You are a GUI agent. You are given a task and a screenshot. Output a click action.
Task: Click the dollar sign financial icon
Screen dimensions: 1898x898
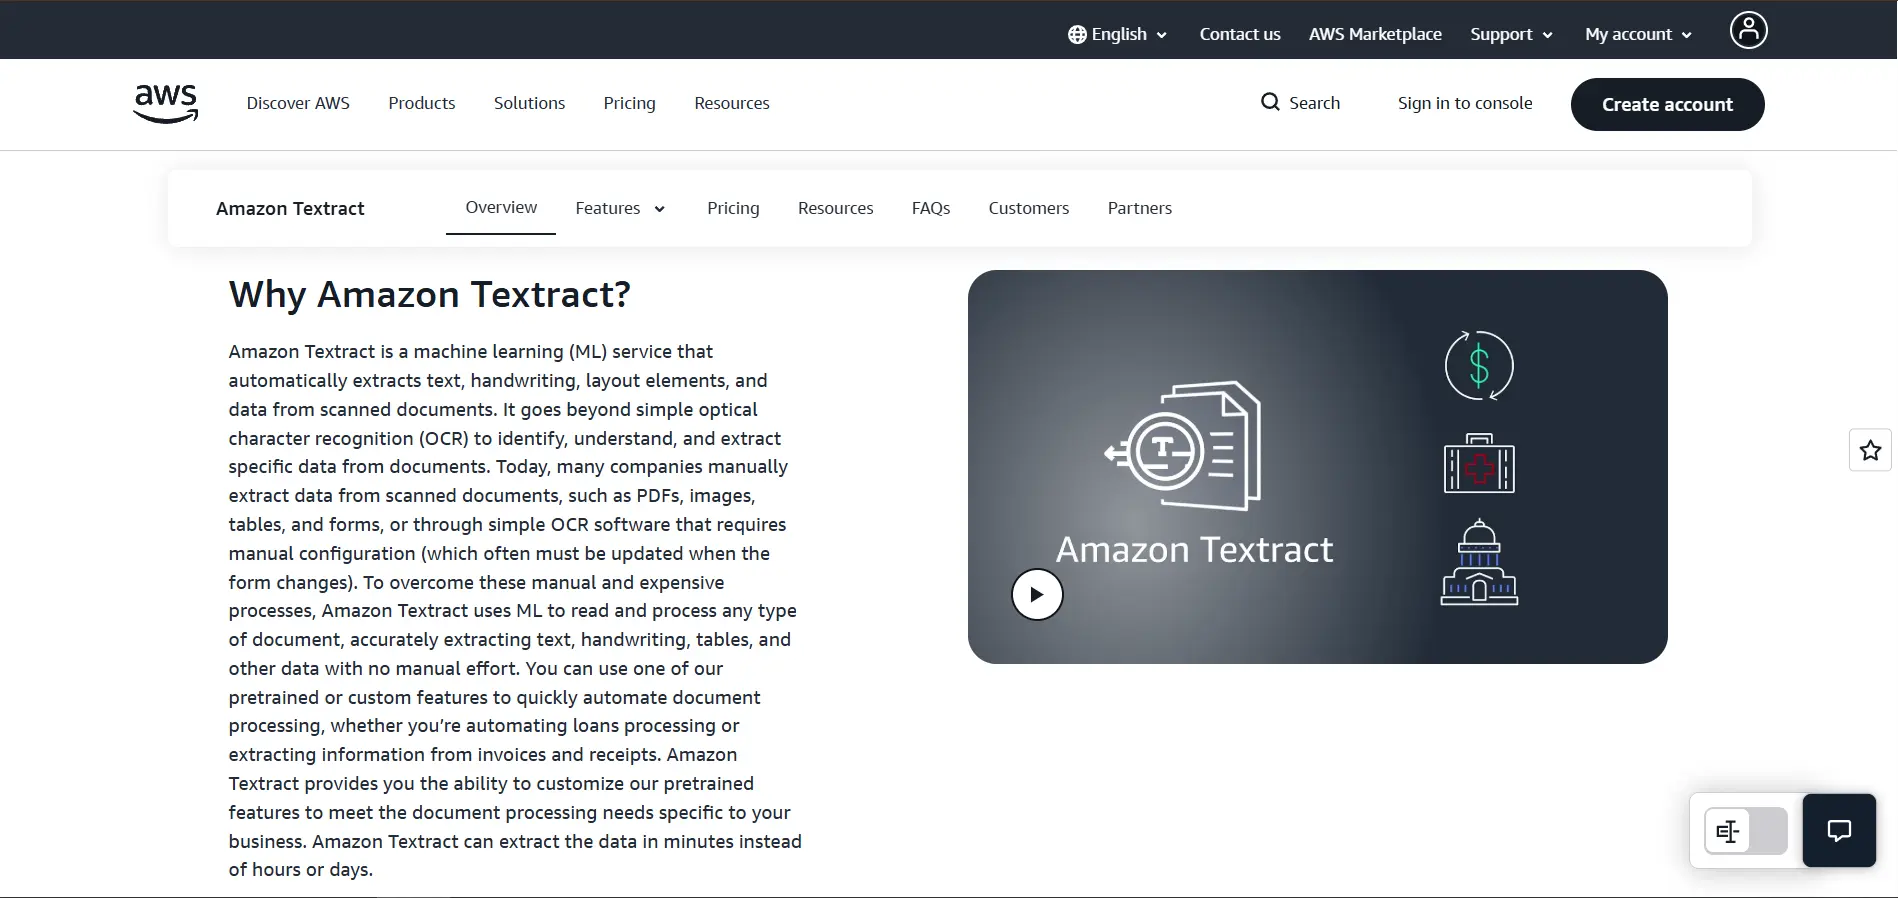pyautogui.click(x=1479, y=365)
